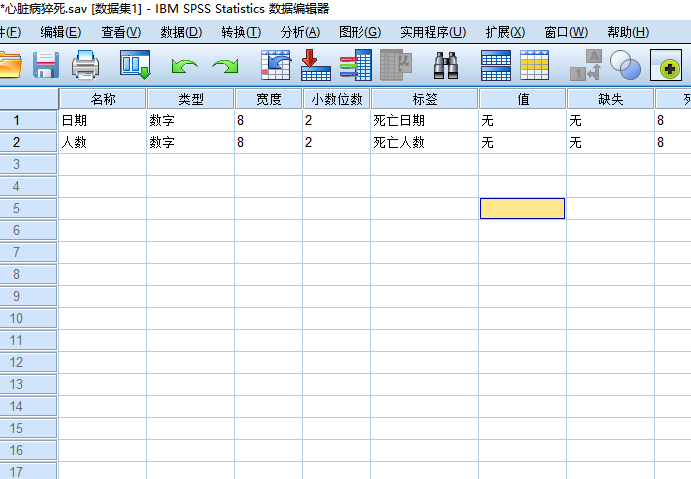Click the highlighted yellow cell in row 5
691x479 pixels.
point(522,208)
